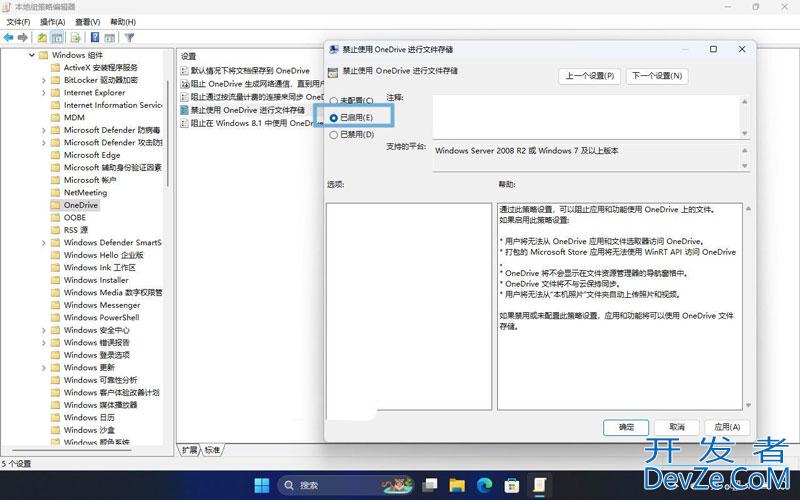Toggle the Show/Hide console tree icon
The height and width of the screenshot is (500, 800).
[57, 38]
